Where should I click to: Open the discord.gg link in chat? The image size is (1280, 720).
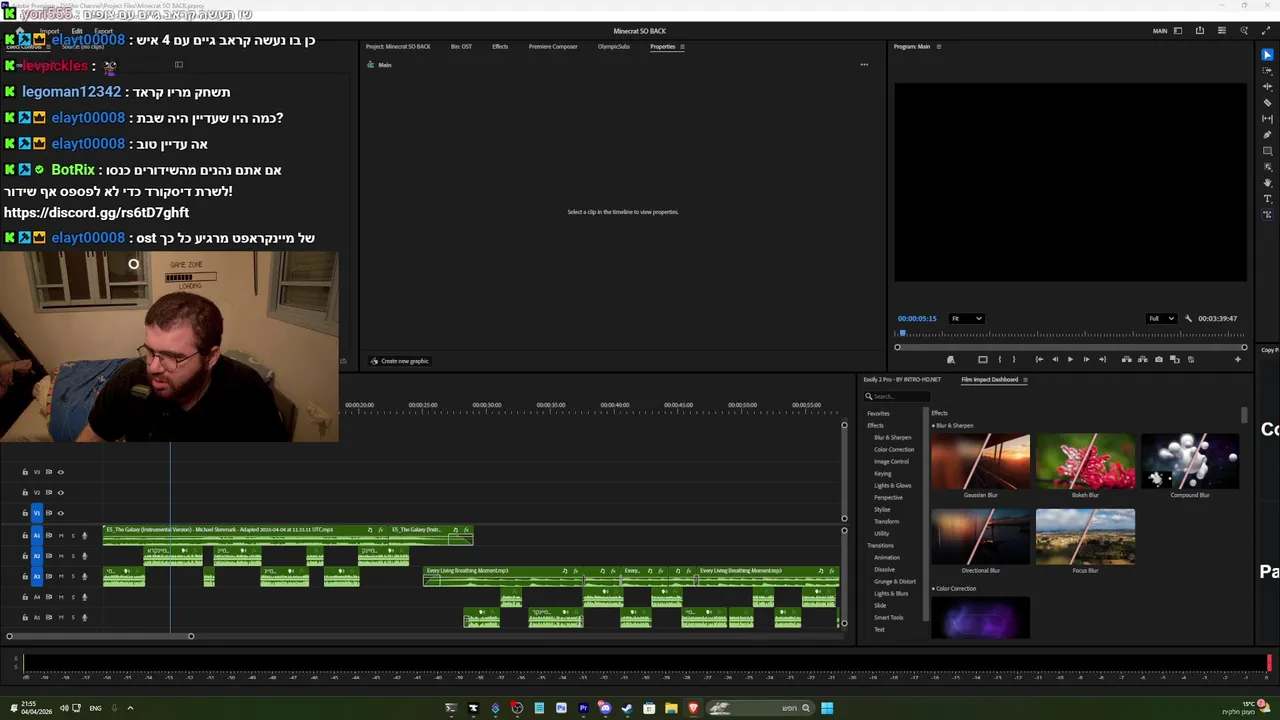pos(96,212)
